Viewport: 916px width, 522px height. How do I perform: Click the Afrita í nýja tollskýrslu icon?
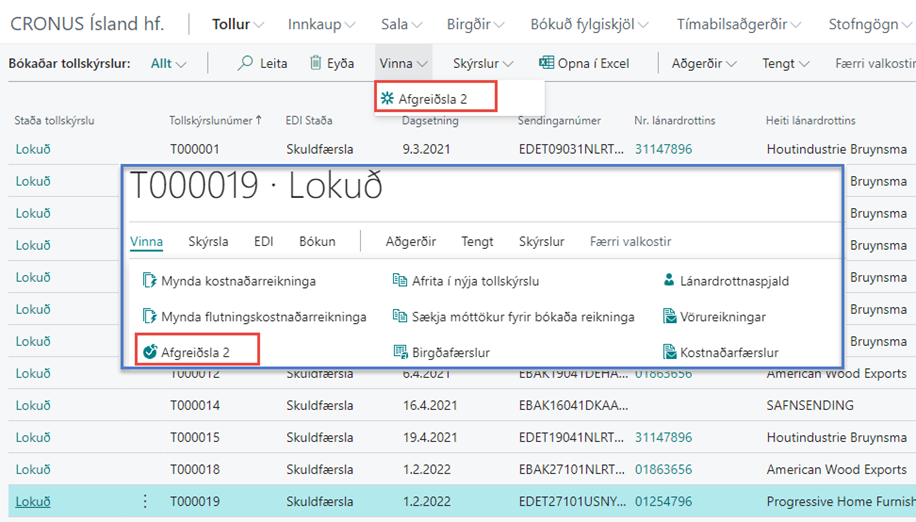(x=400, y=281)
